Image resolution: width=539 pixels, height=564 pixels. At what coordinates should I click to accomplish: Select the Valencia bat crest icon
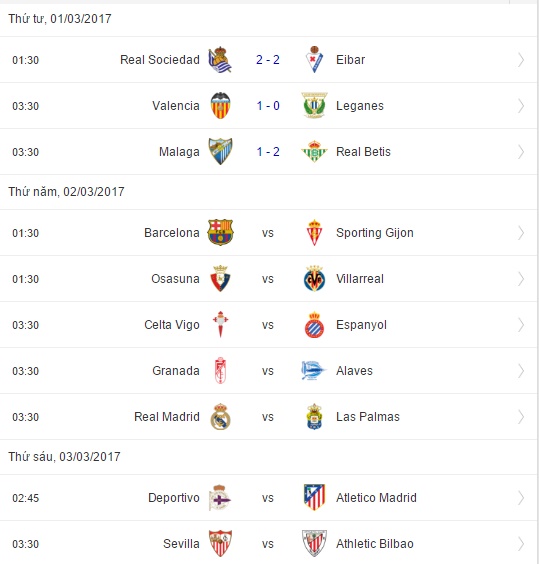220,106
